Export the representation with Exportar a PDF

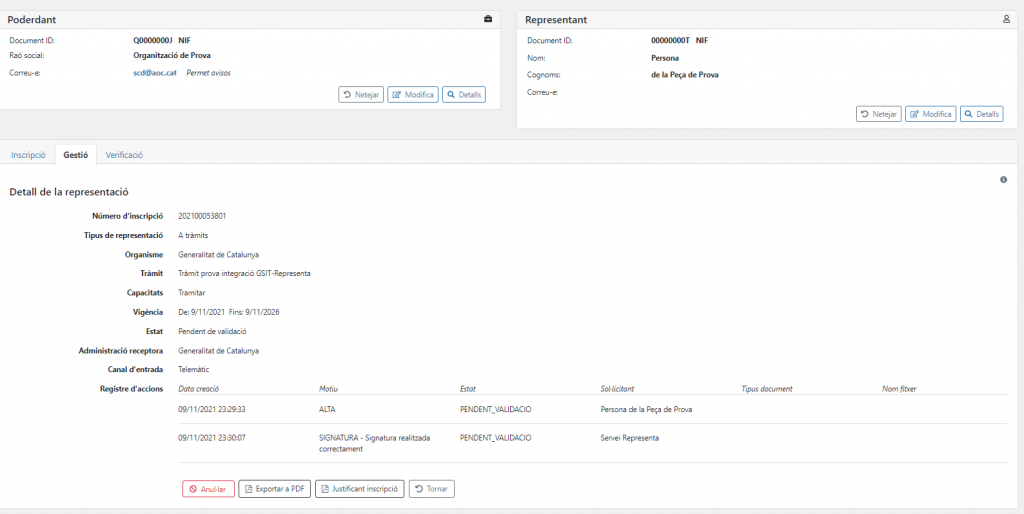coord(274,489)
